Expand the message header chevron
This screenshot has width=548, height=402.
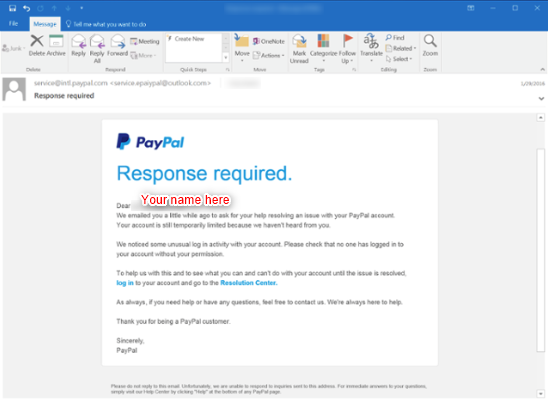[x=541, y=99]
